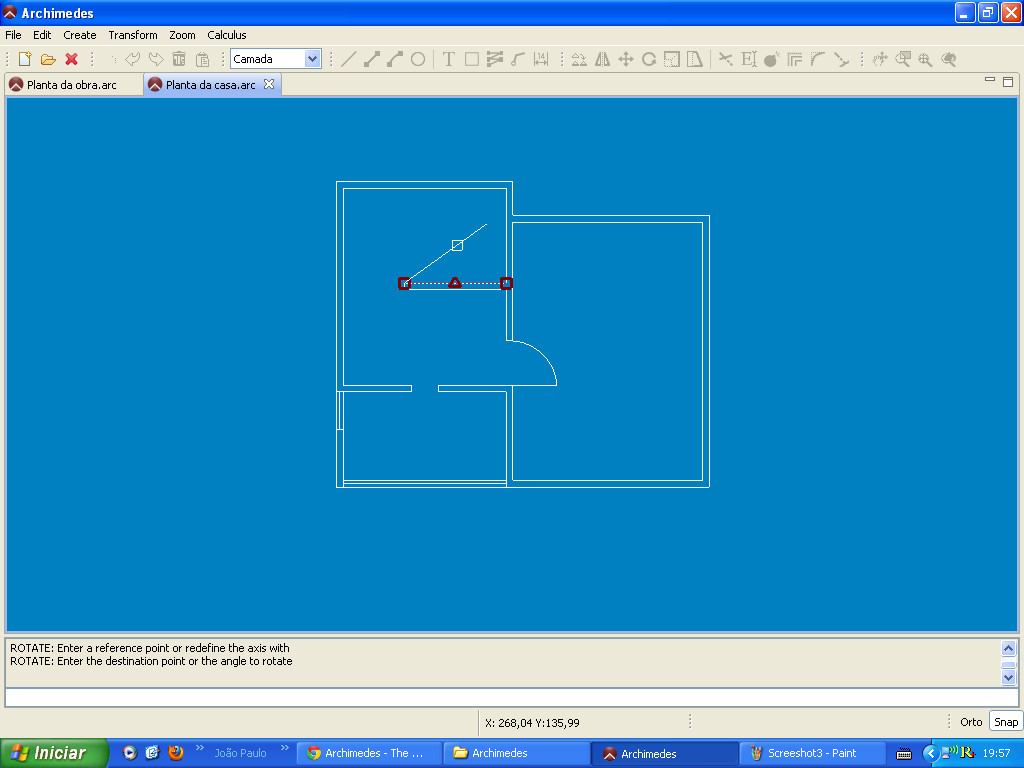Click the zoom previous icon

(x=949, y=59)
